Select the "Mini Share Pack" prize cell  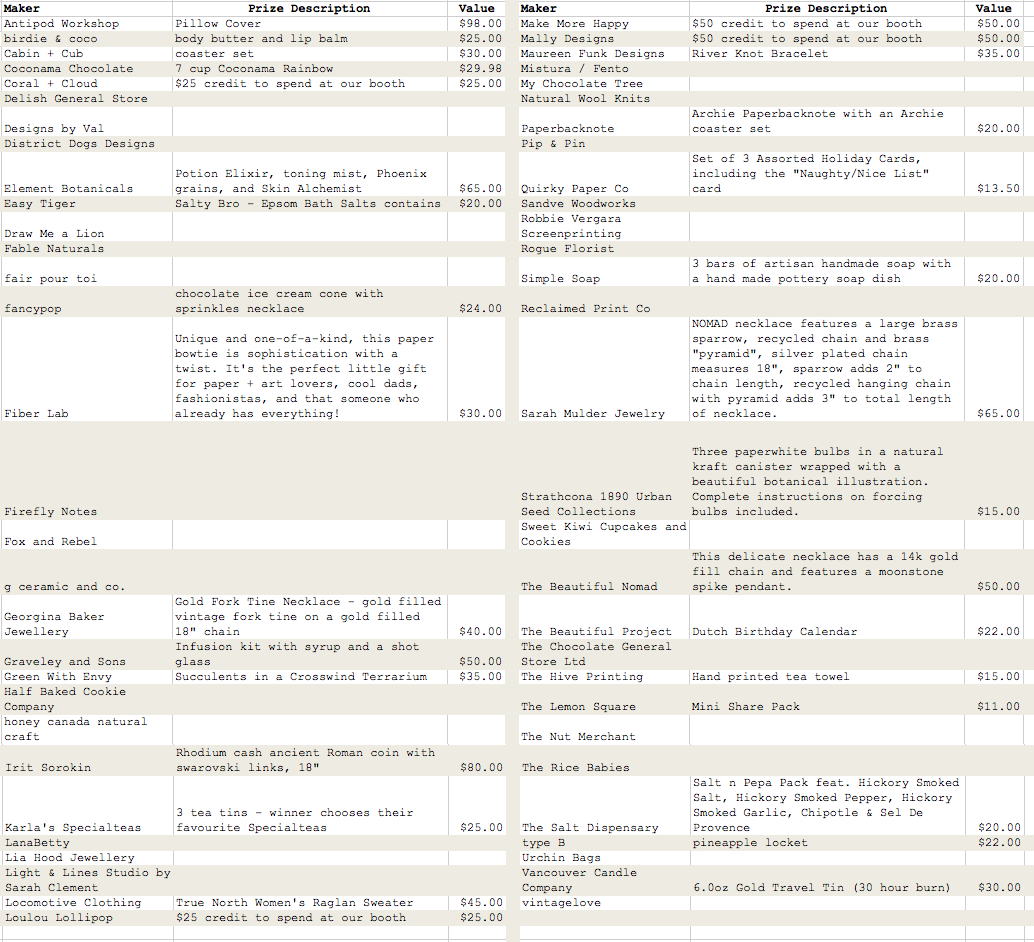pyautogui.click(x=827, y=699)
